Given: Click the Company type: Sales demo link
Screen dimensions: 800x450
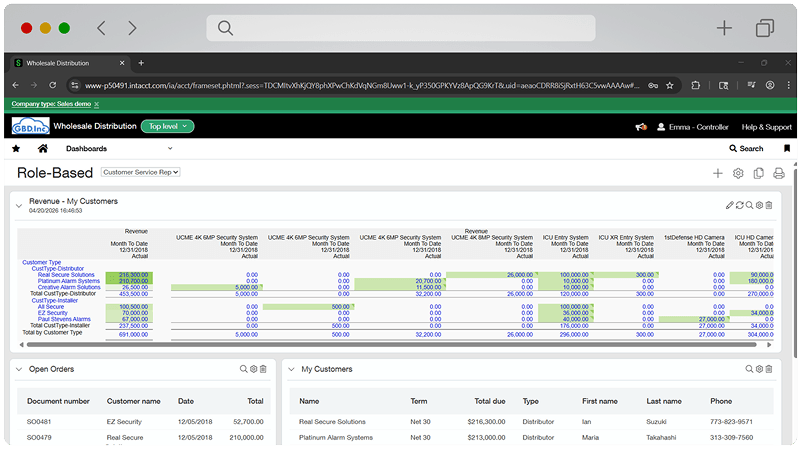Looking at the screenshot, I should (51, 104).
